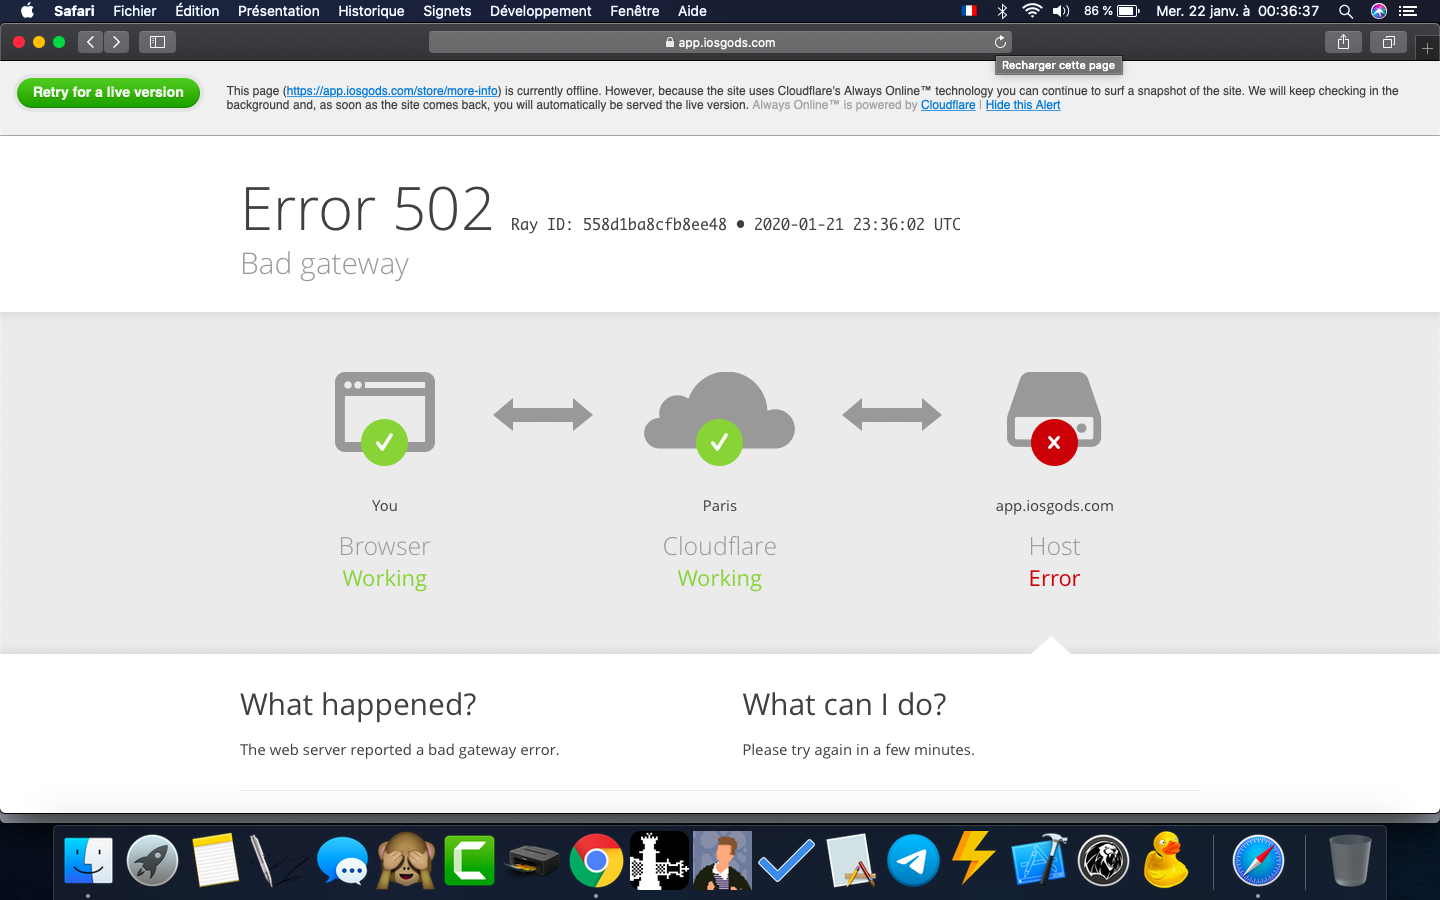Screen dimensions: 1440x900
Task: Open the iosgods store more-info link
Action: pos(392,91)
